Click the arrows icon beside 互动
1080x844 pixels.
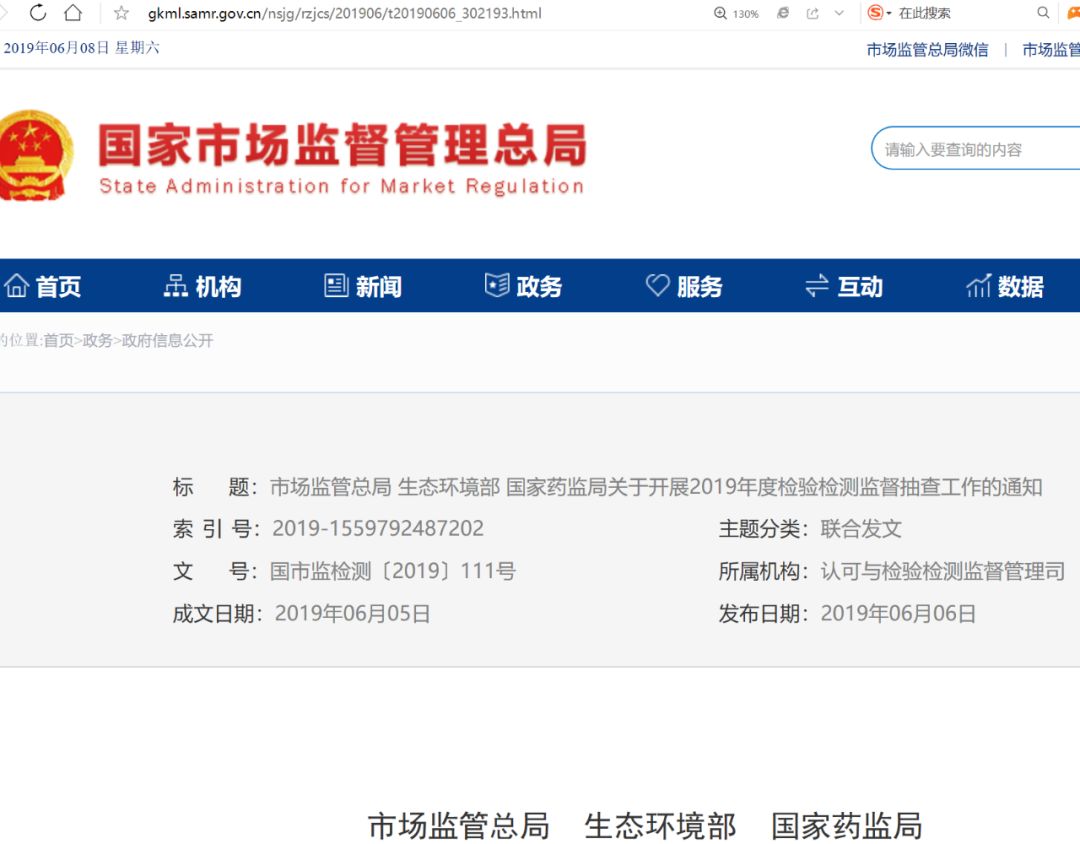pos(817,285)
